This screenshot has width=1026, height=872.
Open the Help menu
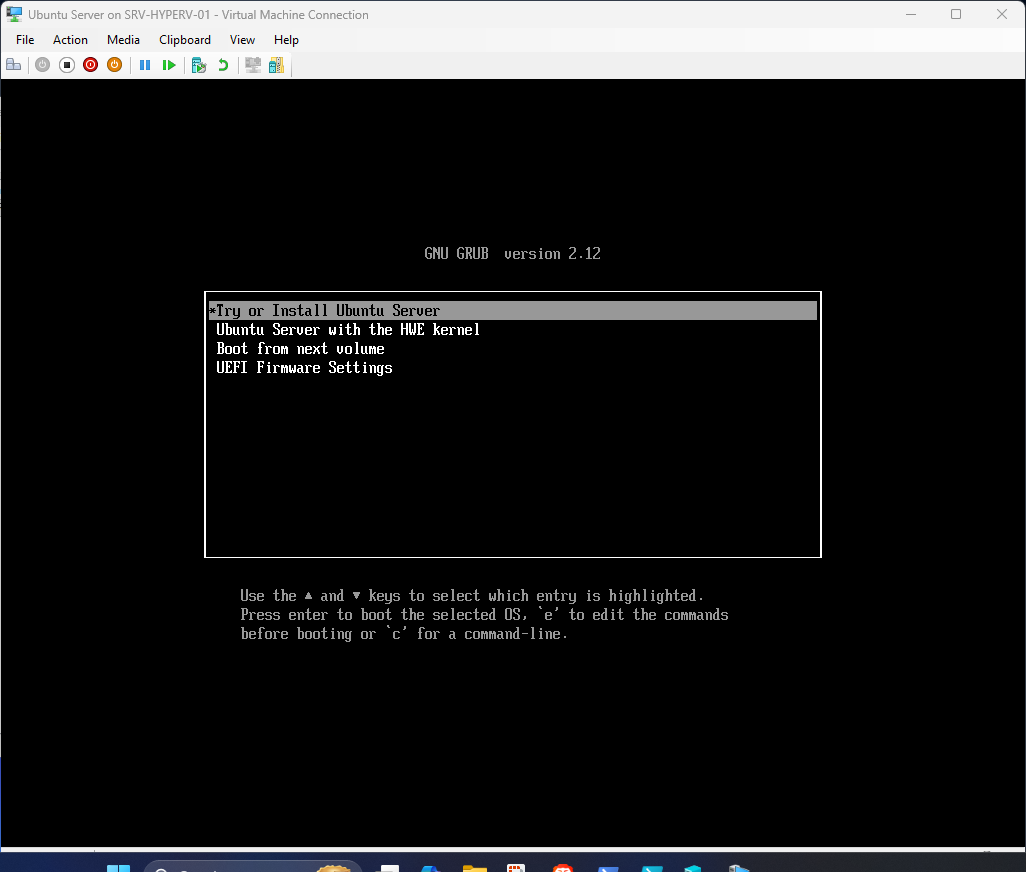pyautogui.click(x=286, y=40)
